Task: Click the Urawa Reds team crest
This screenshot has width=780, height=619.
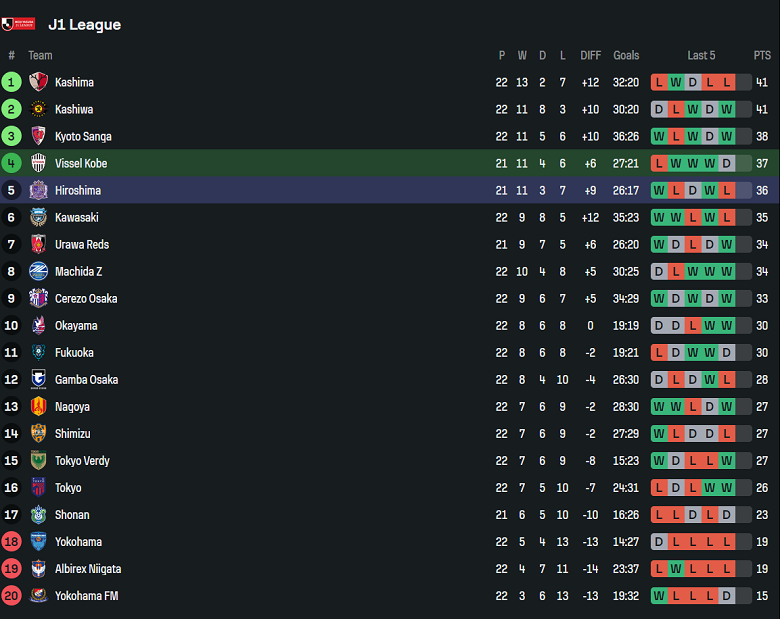Action: (39, 244)
